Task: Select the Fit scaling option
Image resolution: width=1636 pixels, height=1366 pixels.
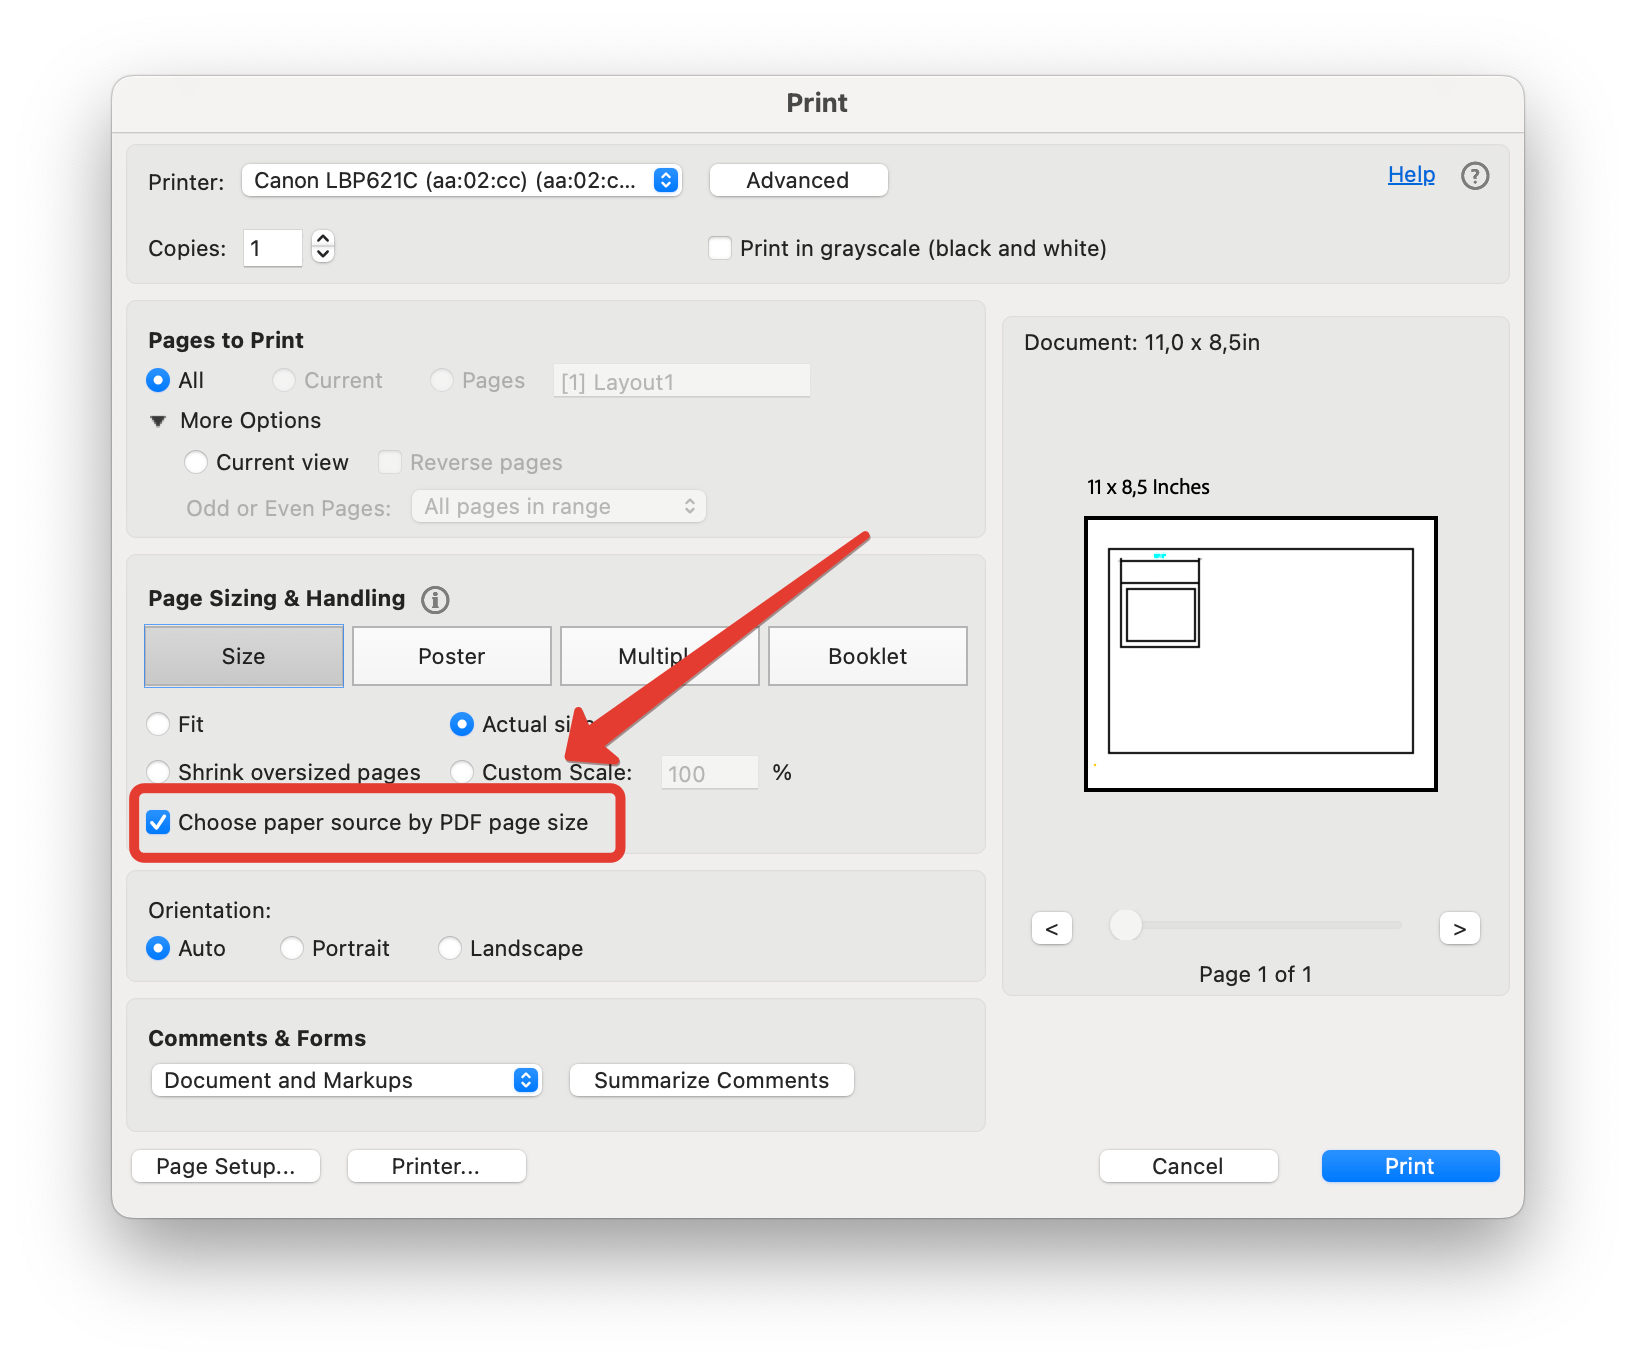Action: tap(158, 724)
